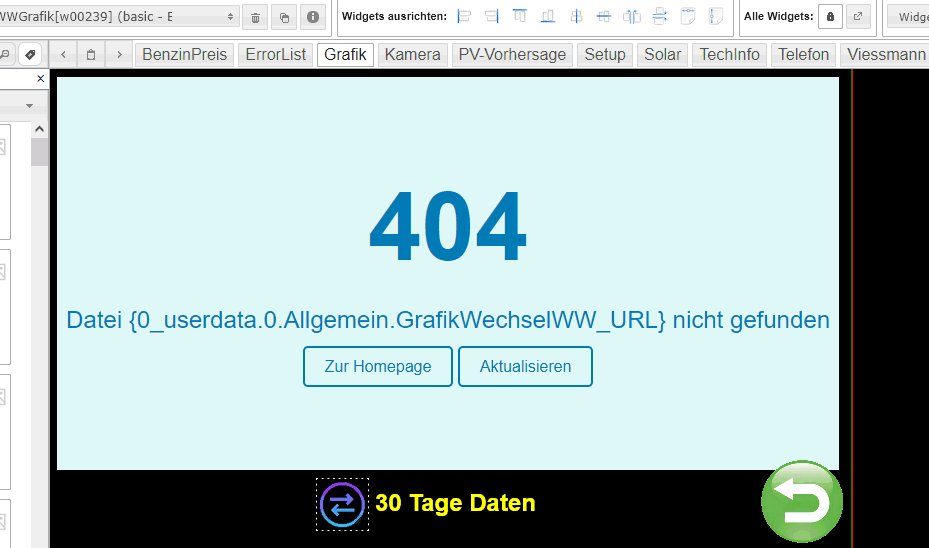Click the 'Datei ... nicht gefunden' error message

point(448,320)
